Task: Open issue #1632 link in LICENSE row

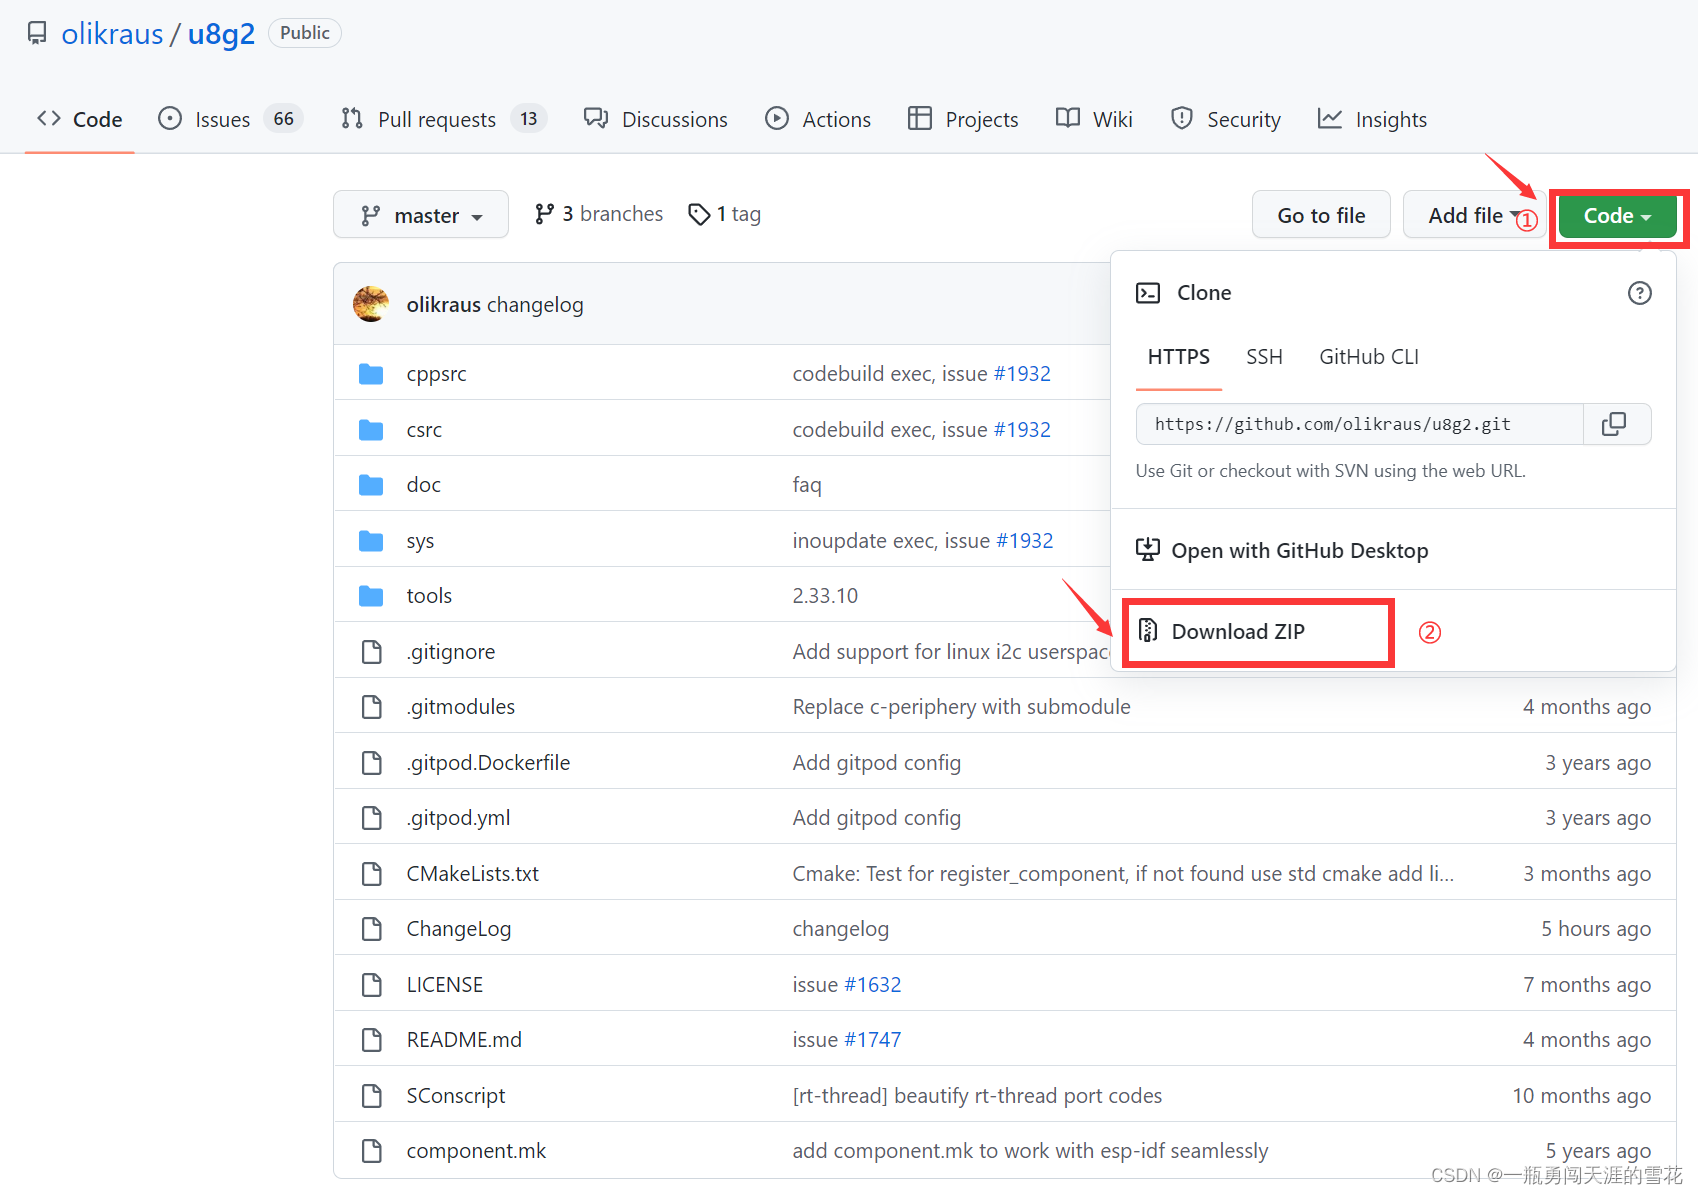Action: (873, 985)
